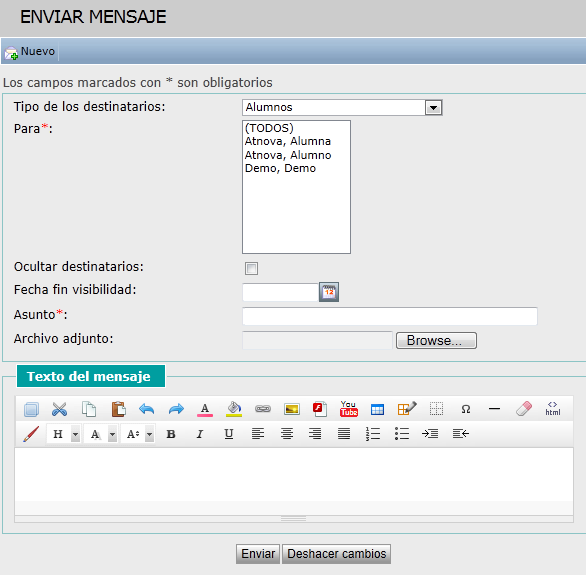Viewport: 586px width, 575px height.
Task: Open the Tipo de los destinatarios dropdown
Action: [x=433, y=108]
